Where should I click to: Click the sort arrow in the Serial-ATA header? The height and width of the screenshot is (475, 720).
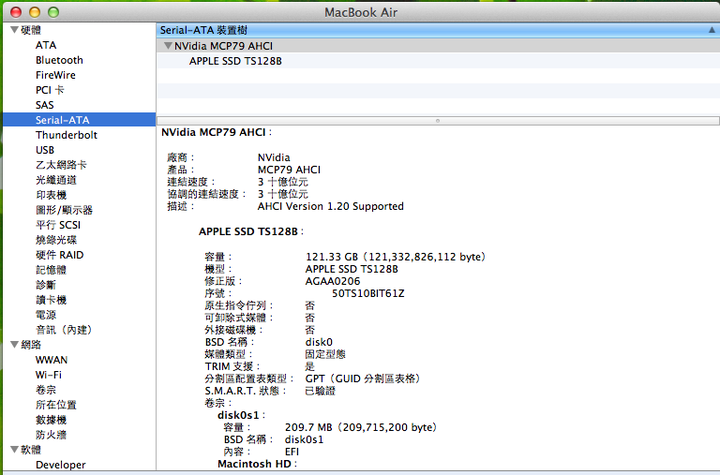click(x=711, y=30)
